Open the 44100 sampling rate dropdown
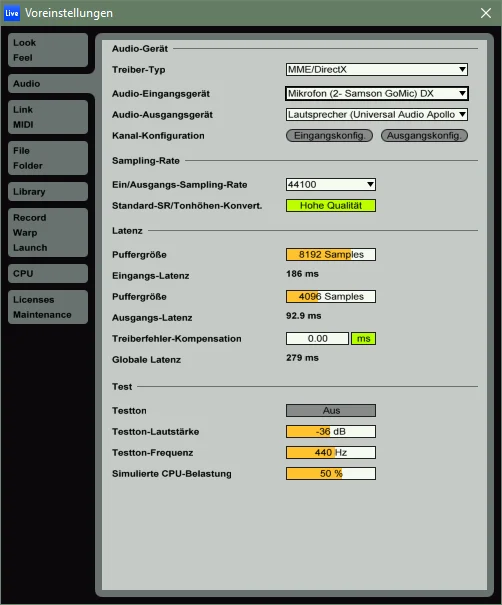Viewport: 502px width, 605px height. pos(331,184)
